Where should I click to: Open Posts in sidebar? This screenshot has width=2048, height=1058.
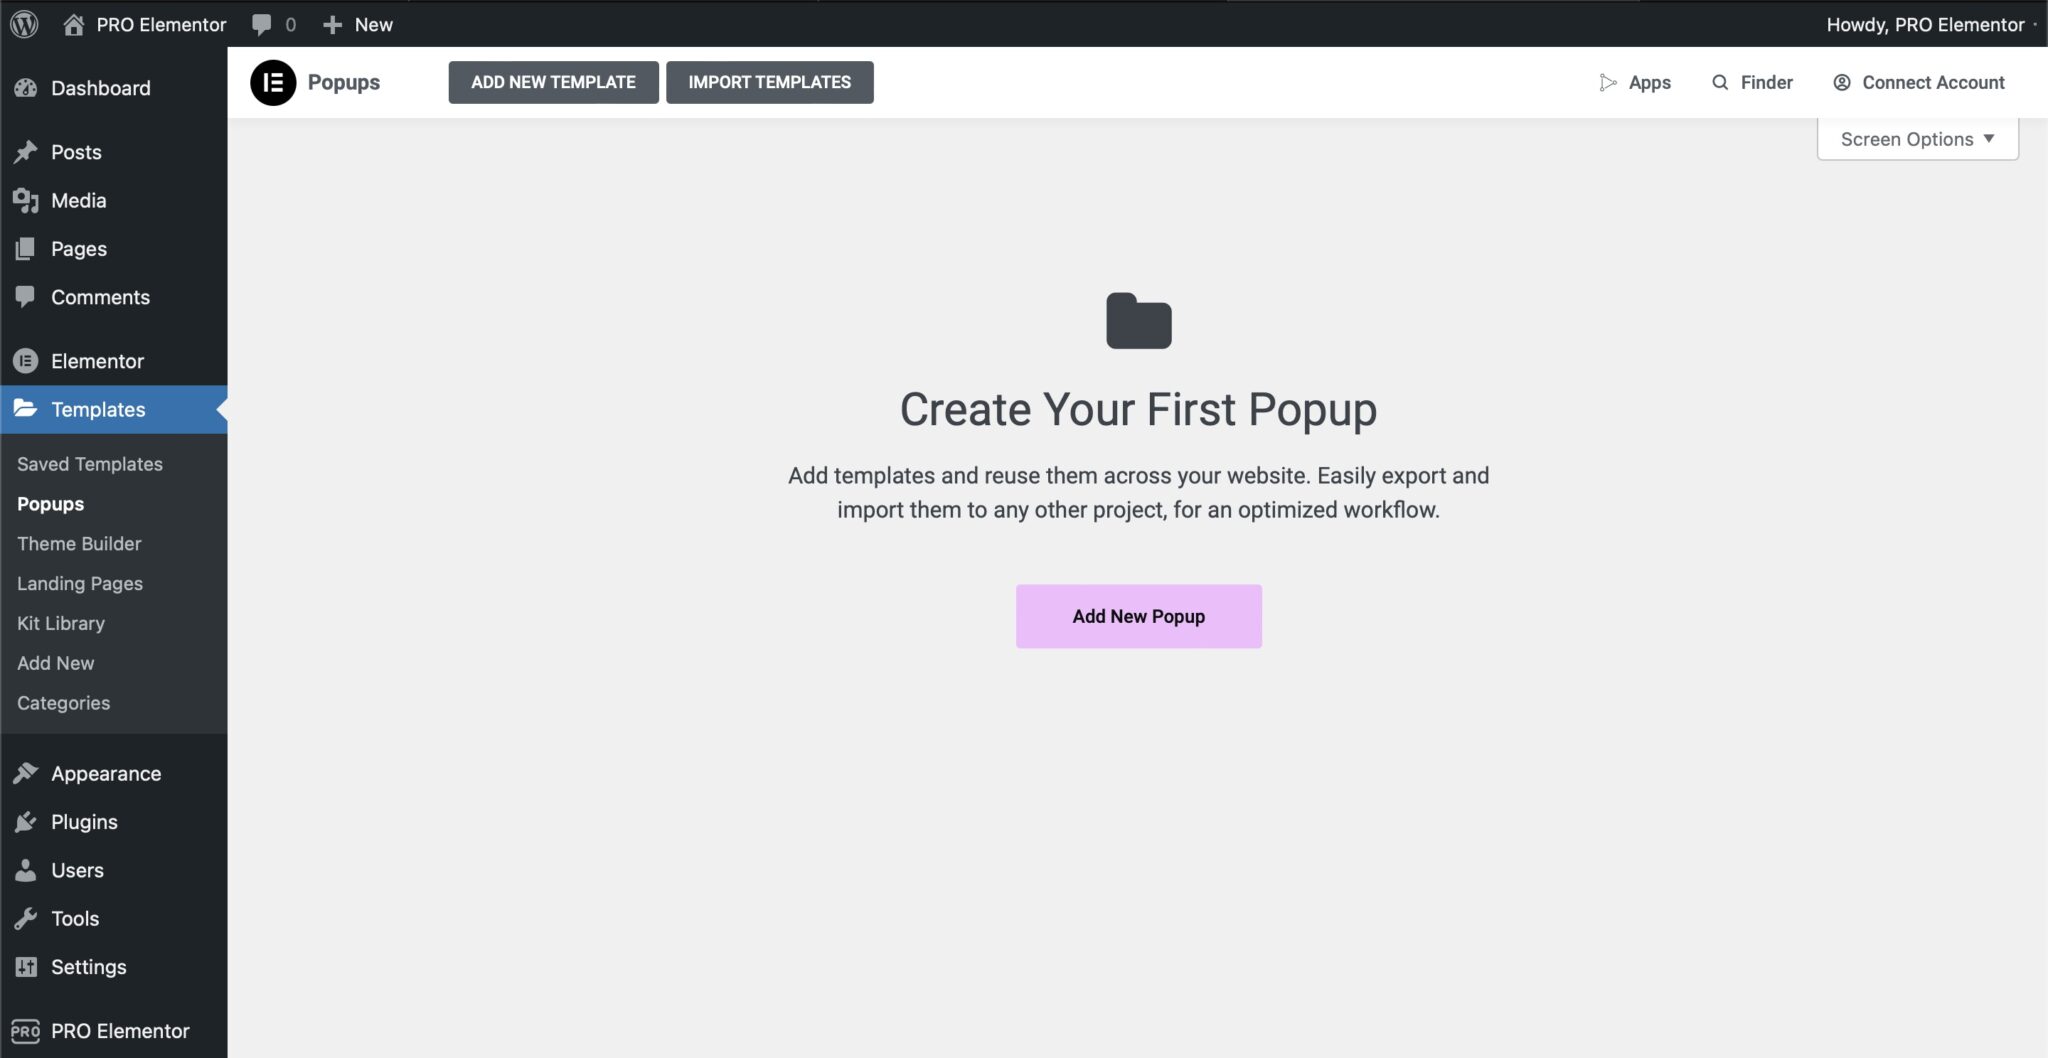click(x=114, y=152)
